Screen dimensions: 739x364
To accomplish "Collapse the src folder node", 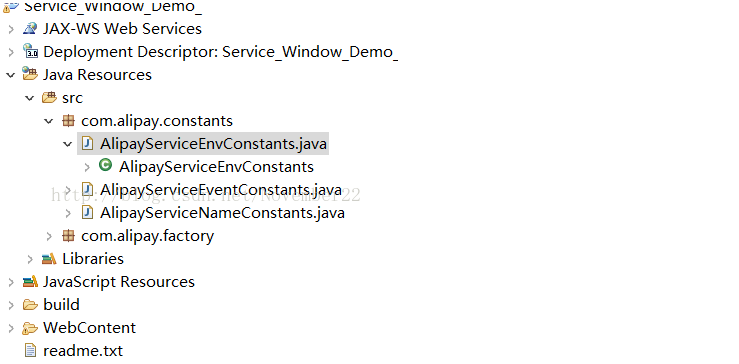I will [x=30, y=98].
